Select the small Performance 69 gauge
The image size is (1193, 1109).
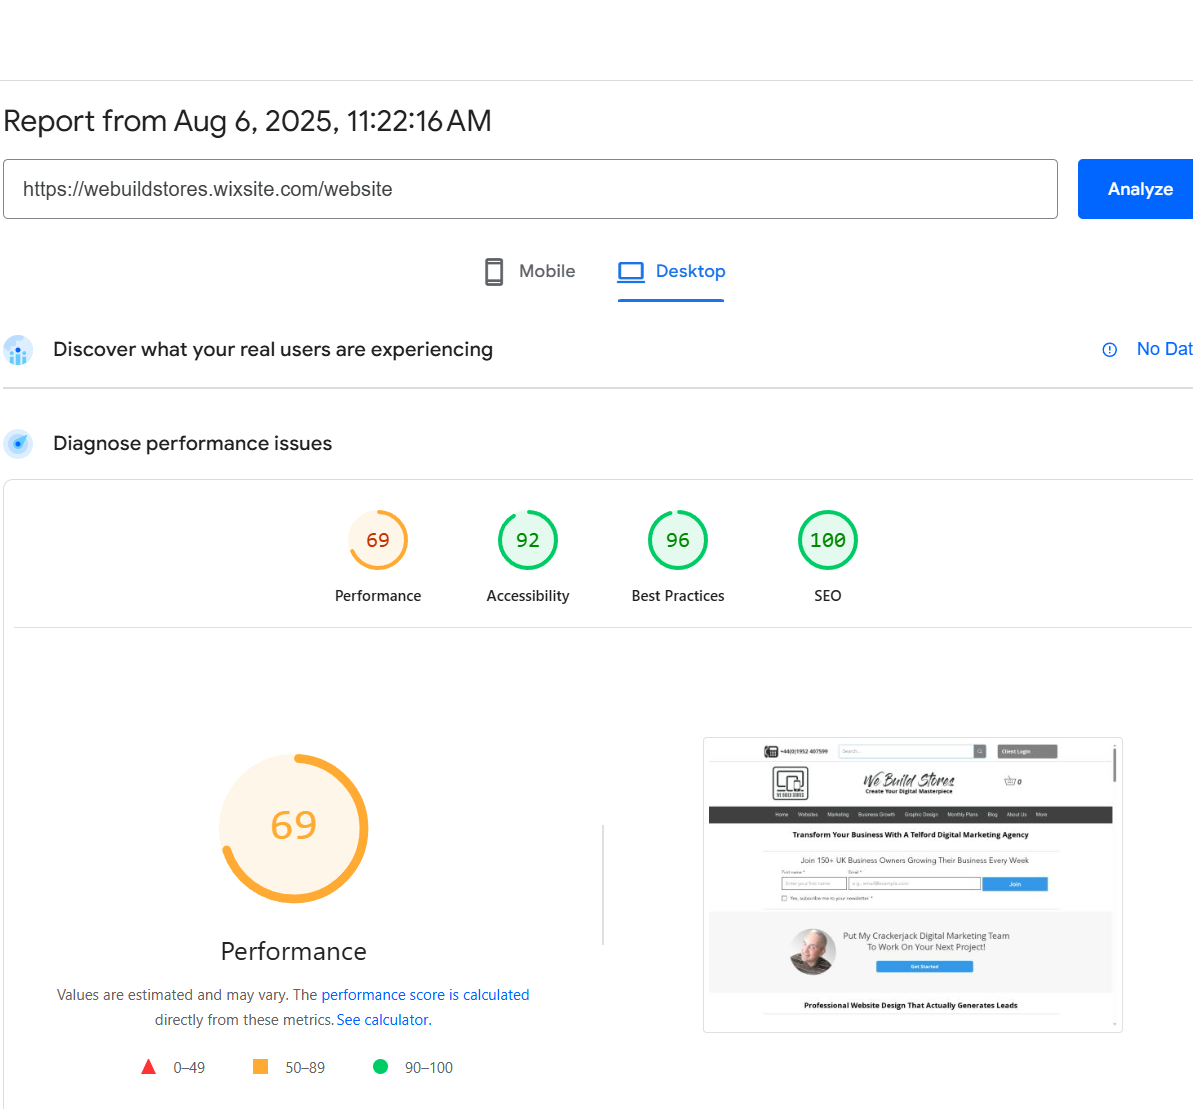(x=378, y=541)
